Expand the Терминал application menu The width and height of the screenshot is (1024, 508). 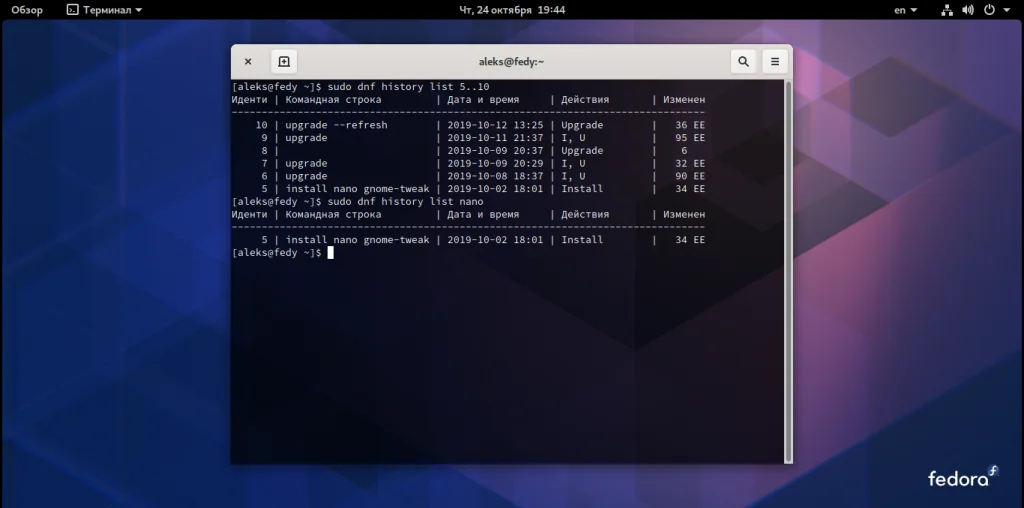104,10
